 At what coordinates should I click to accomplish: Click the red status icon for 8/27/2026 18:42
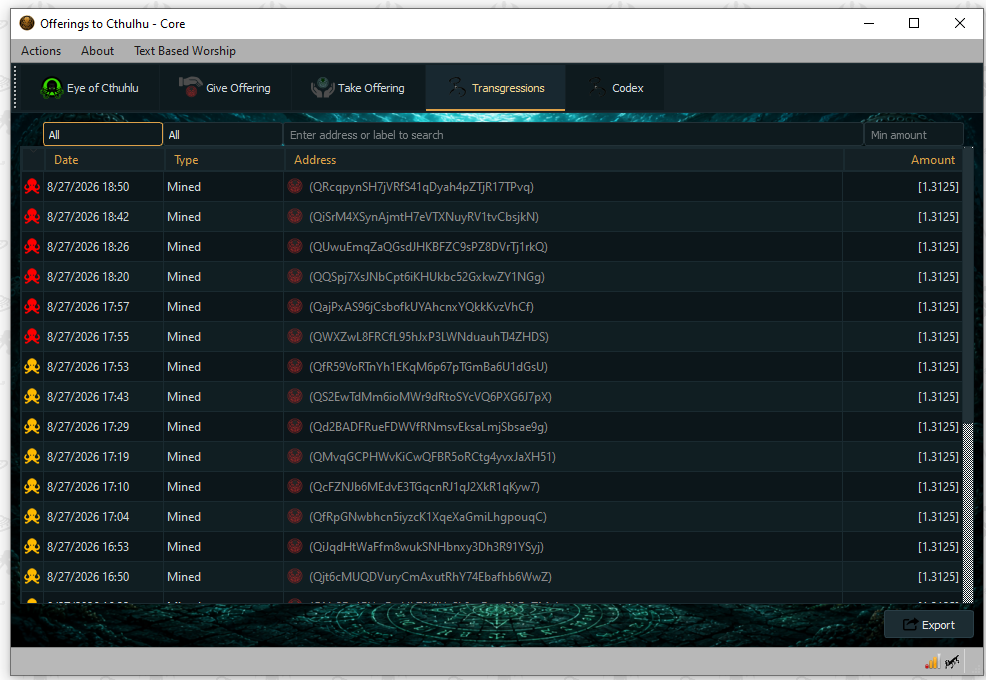[x=32, y=216]
